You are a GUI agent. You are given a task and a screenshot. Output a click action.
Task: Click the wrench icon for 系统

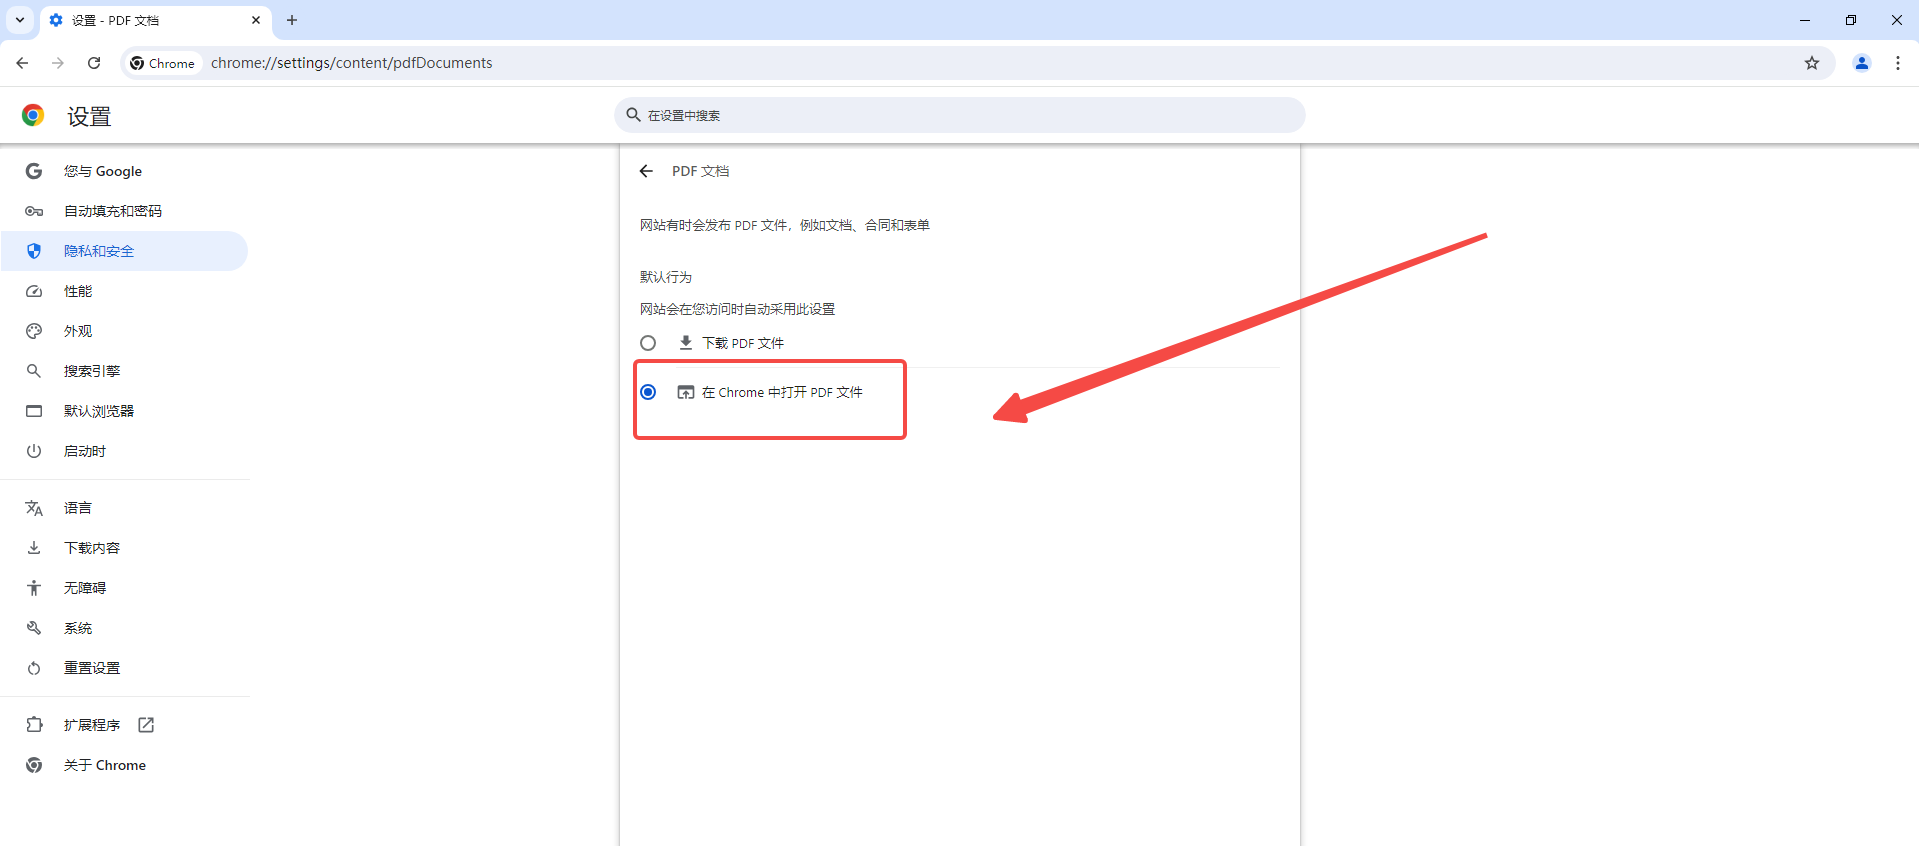[34, 628]
